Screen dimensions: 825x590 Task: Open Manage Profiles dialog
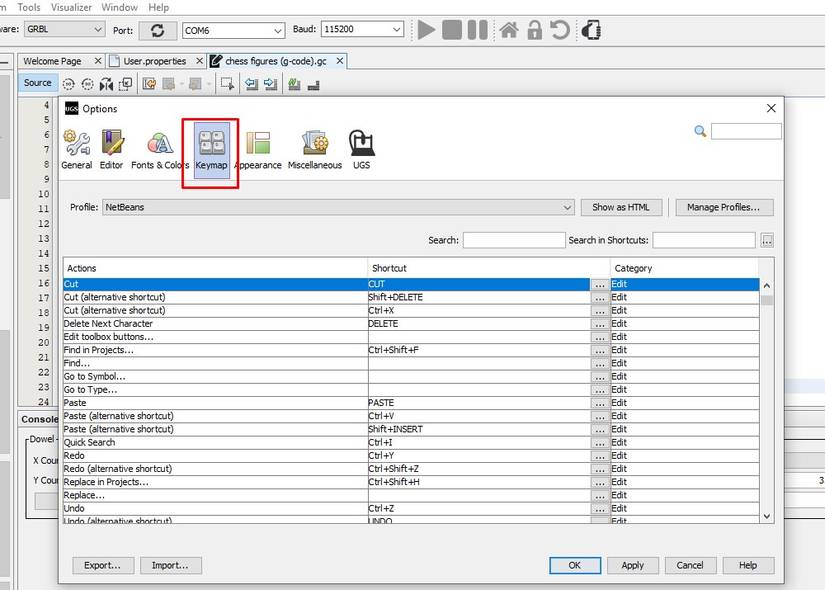click(x=723, y=207)
